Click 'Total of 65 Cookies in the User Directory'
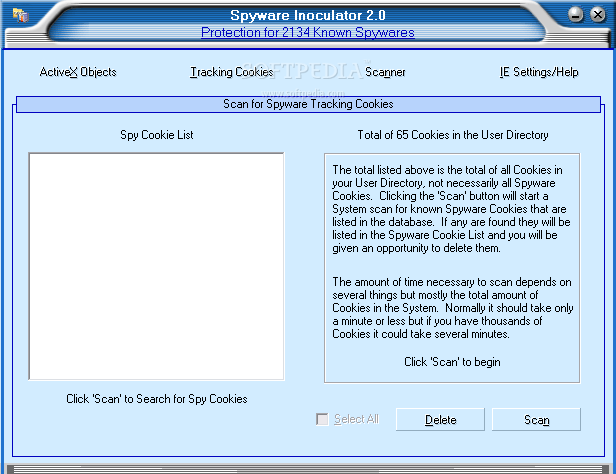Screen dimensions: 616x474 click(x=453, y=135)
